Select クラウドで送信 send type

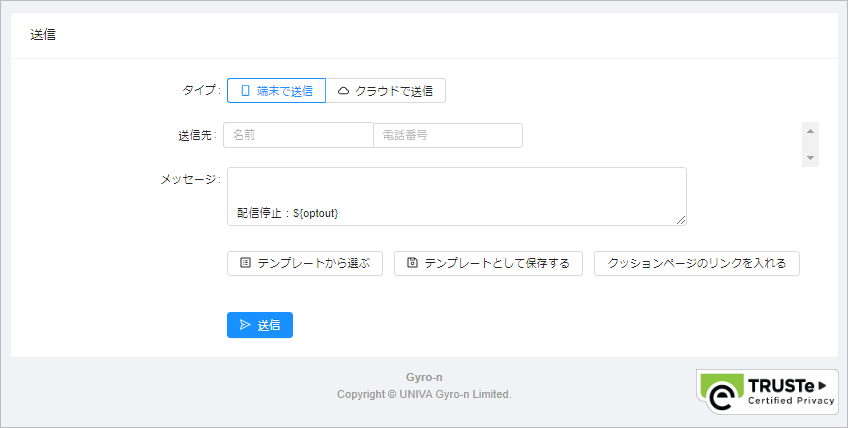pos(386,90)
